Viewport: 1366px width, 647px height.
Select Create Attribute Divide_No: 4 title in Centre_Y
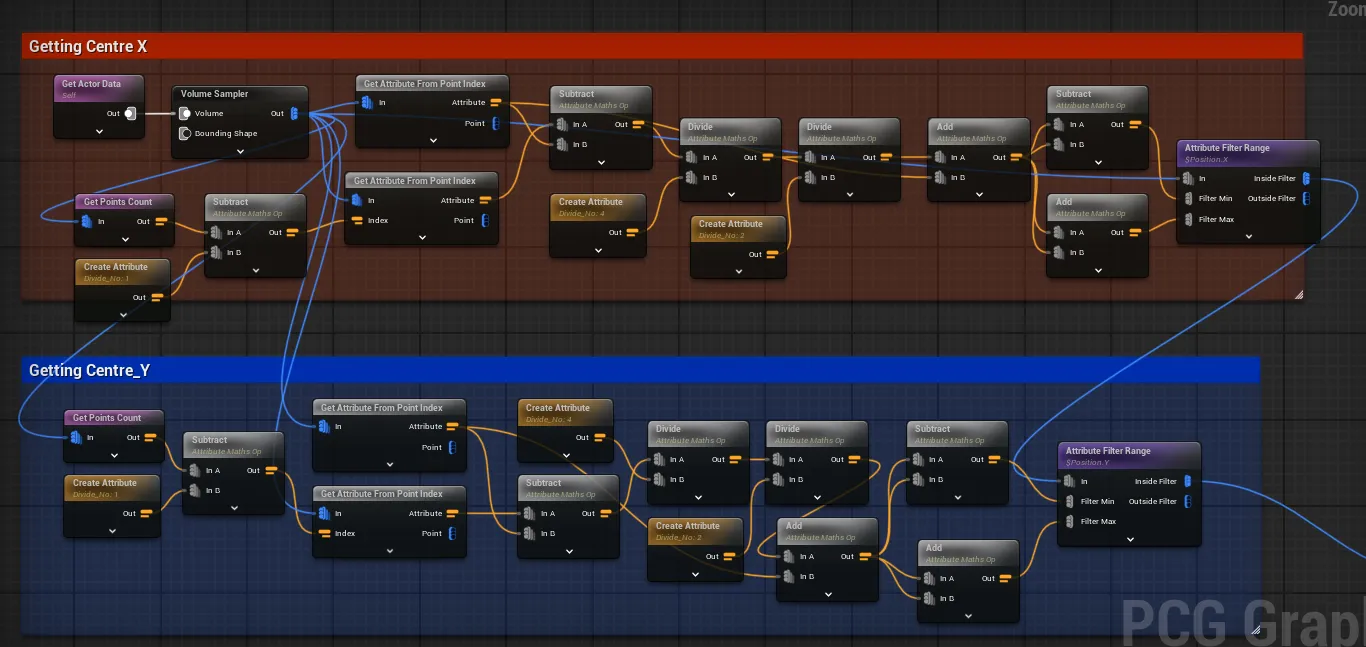click(x=558, y=408)
